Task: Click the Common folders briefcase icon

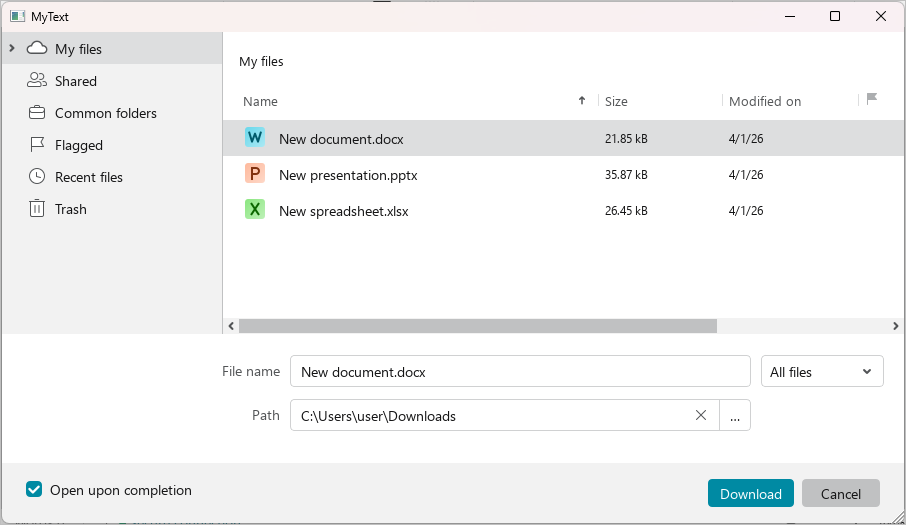Action: [x=37, y=113]
